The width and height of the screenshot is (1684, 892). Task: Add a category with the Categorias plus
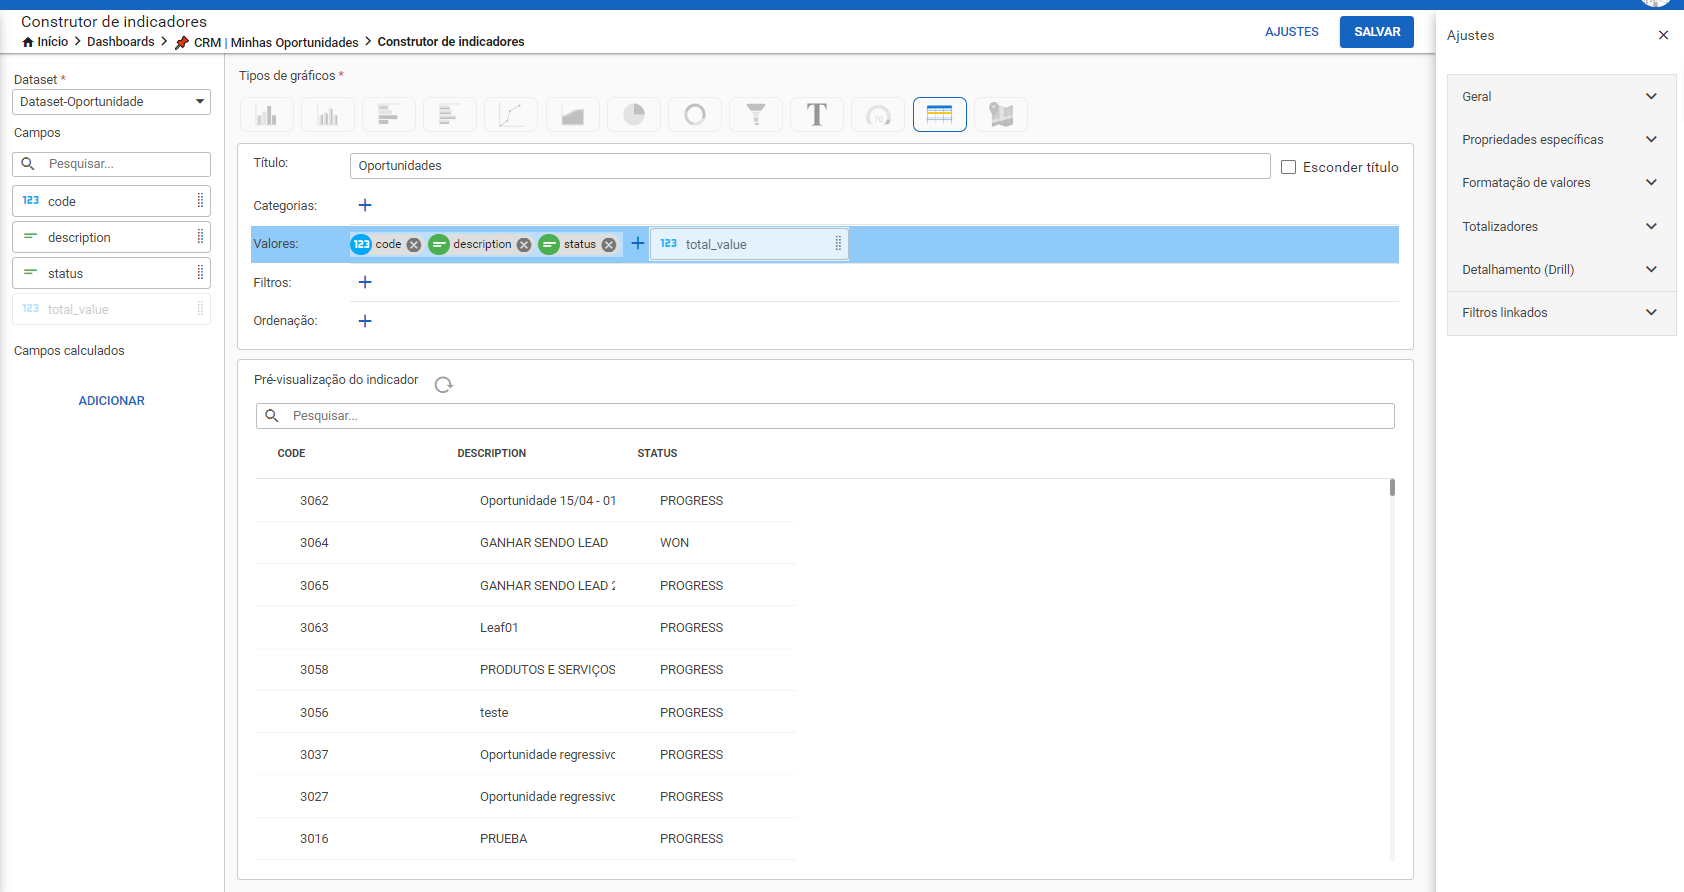point(365,205)
